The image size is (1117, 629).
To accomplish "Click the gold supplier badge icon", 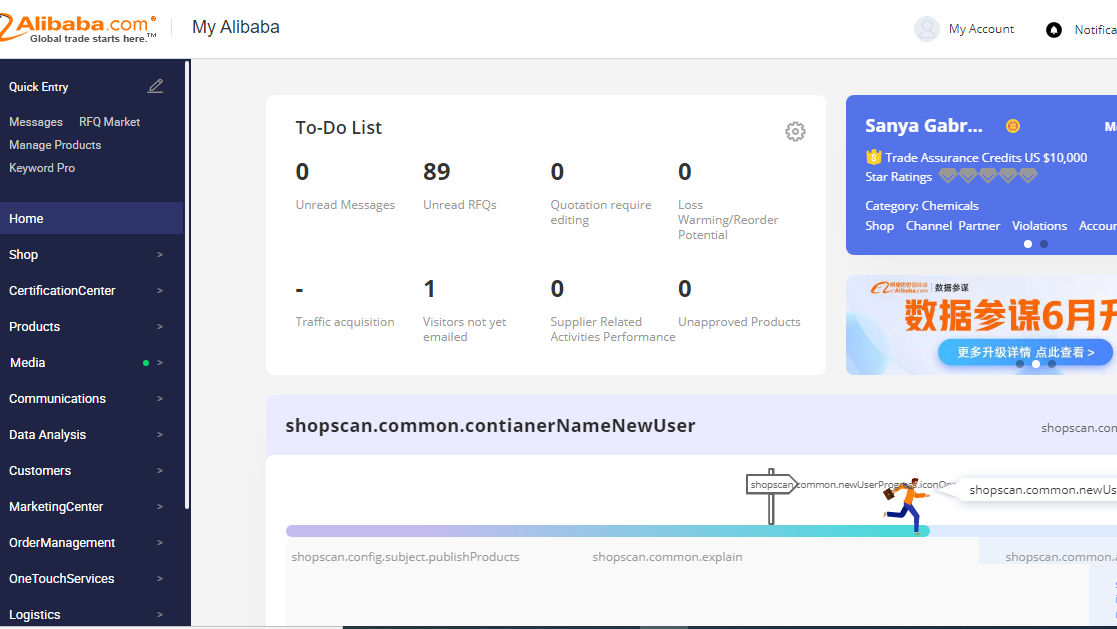I will 1012,126.
